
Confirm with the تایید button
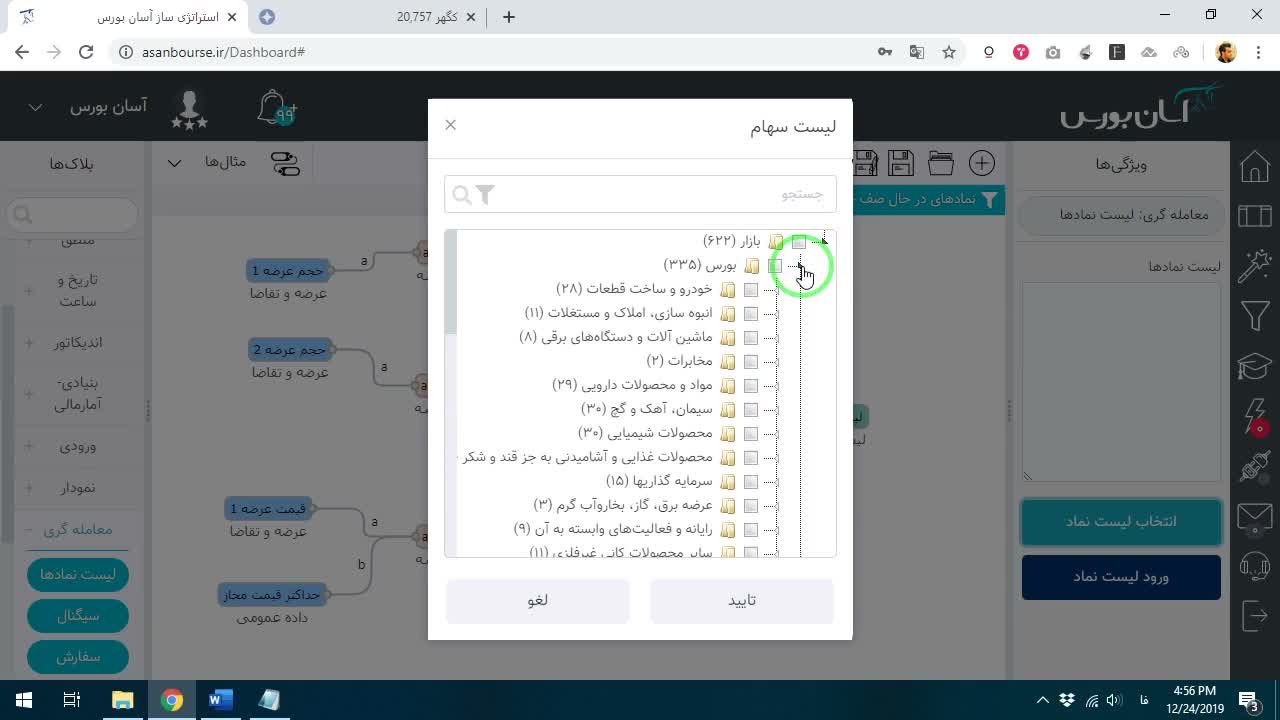(742, 600)
